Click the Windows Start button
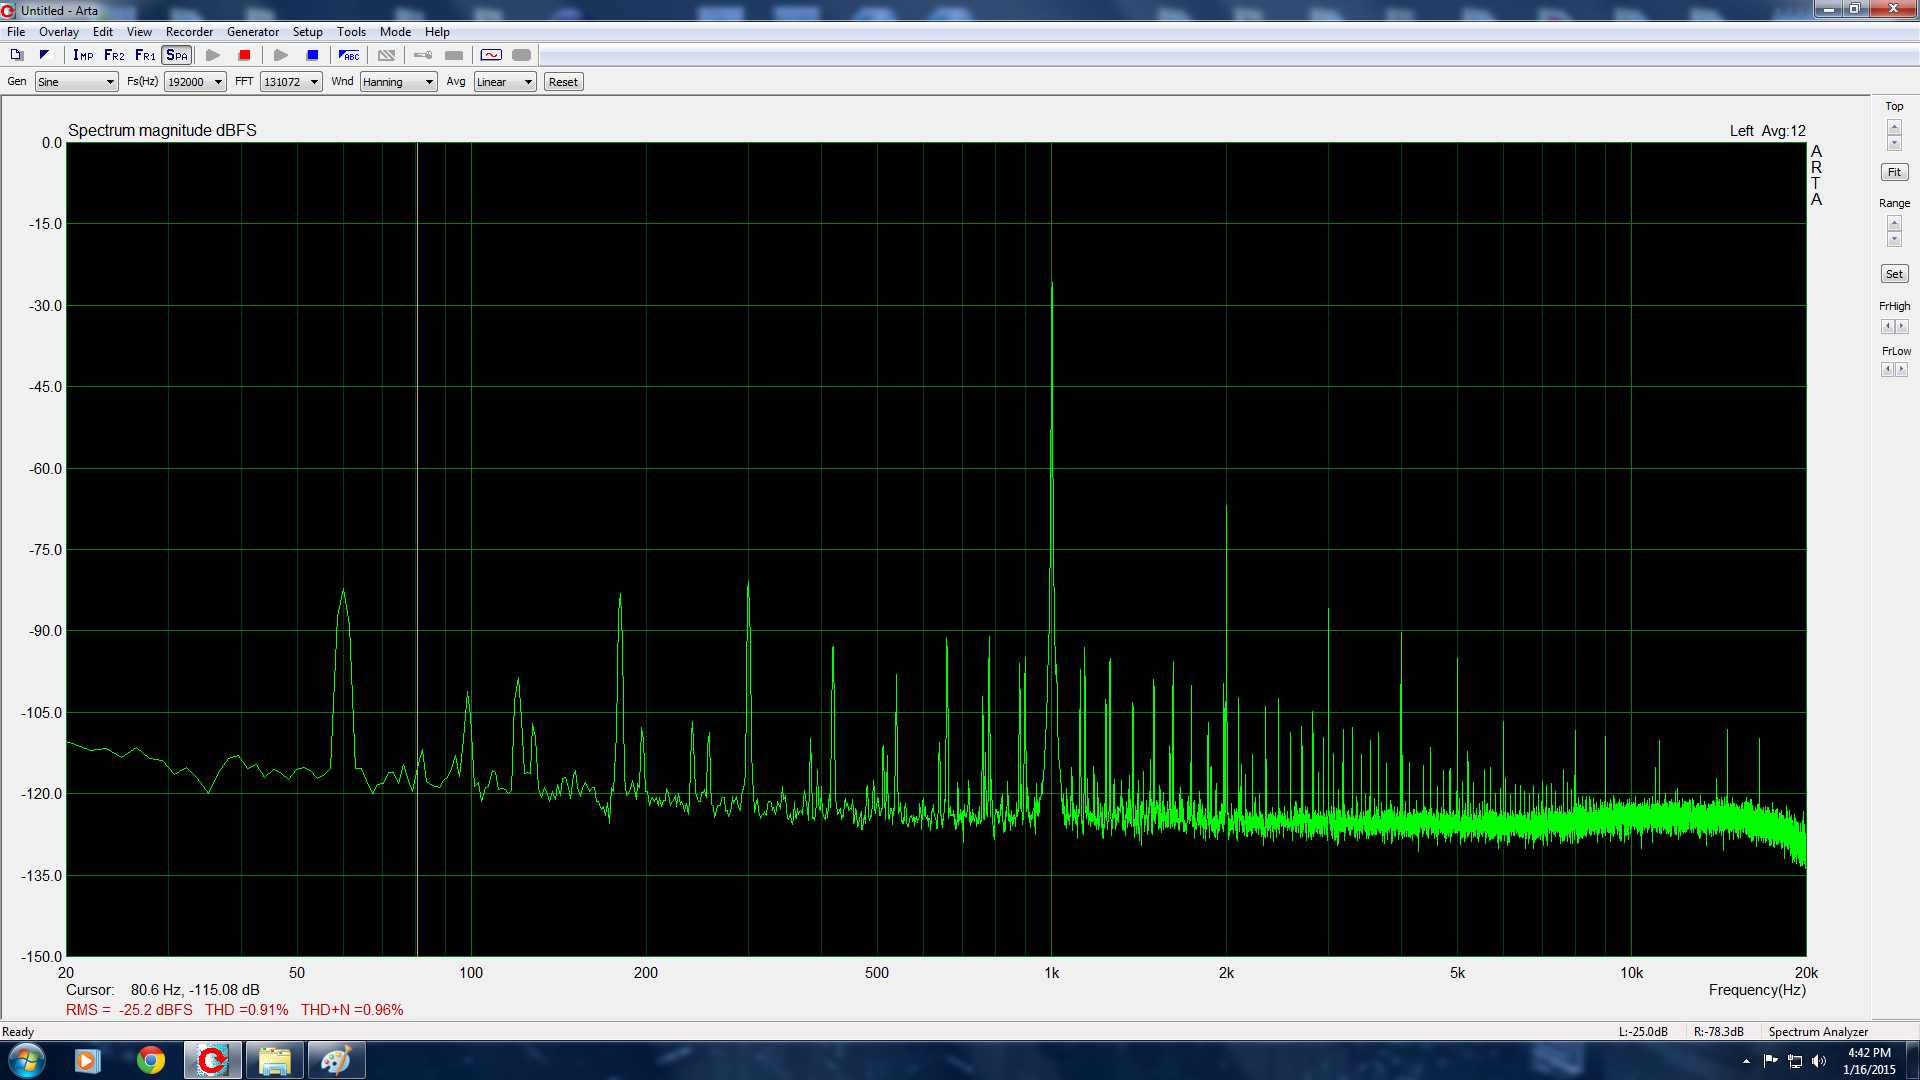This screenshot has width=1920, height=1080. 26,1060
